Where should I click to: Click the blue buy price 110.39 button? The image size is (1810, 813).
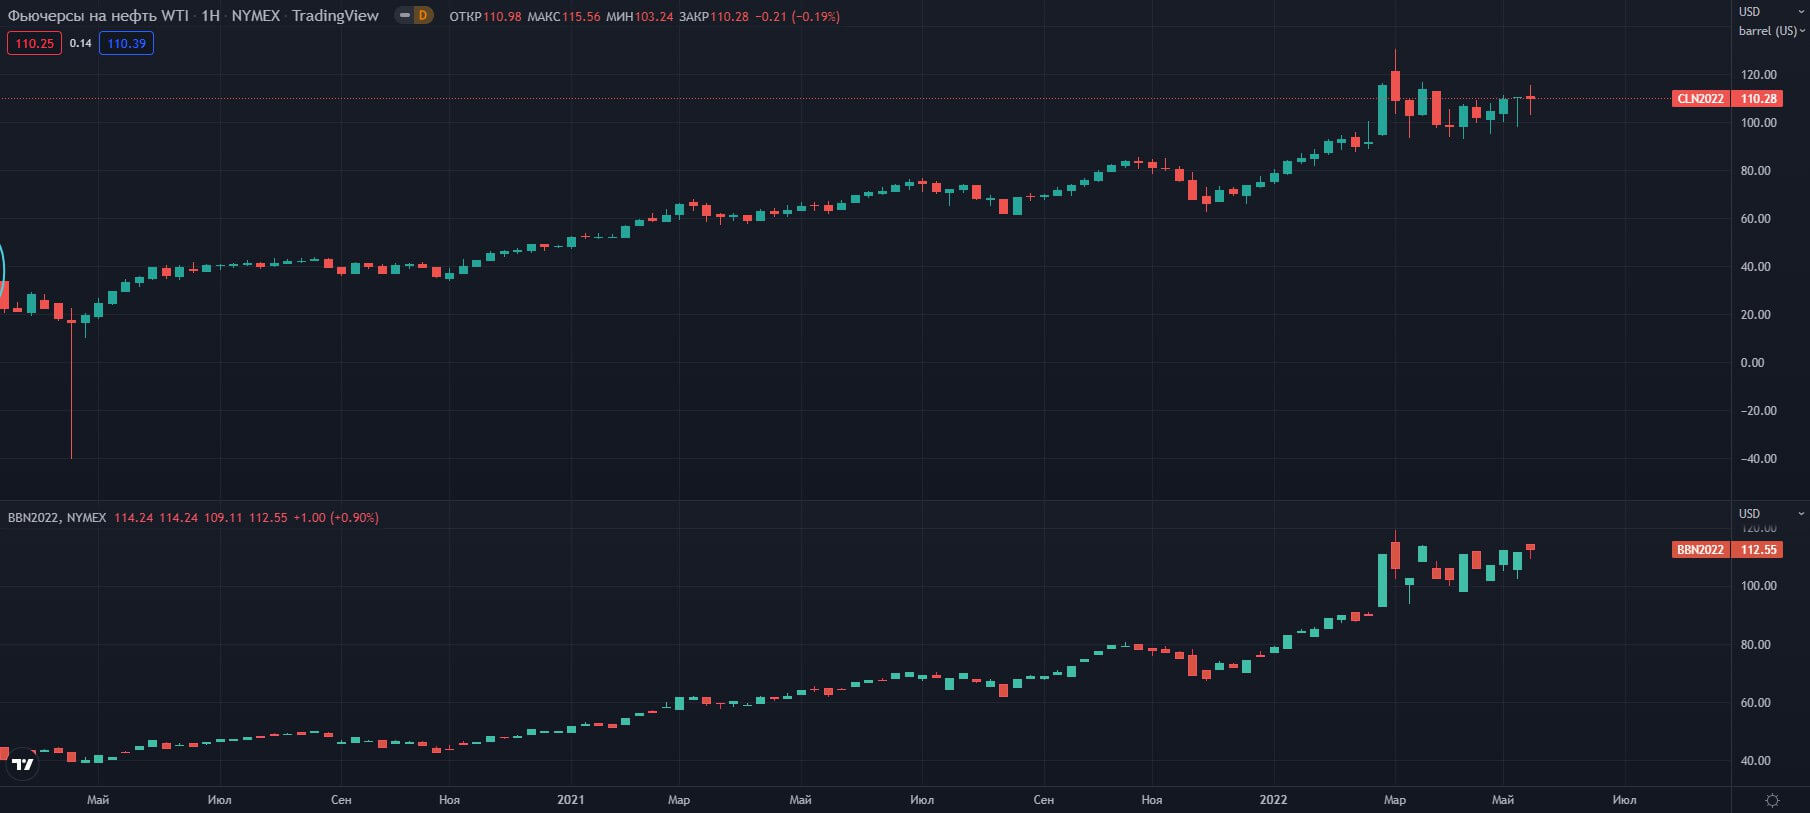[126, 43]
